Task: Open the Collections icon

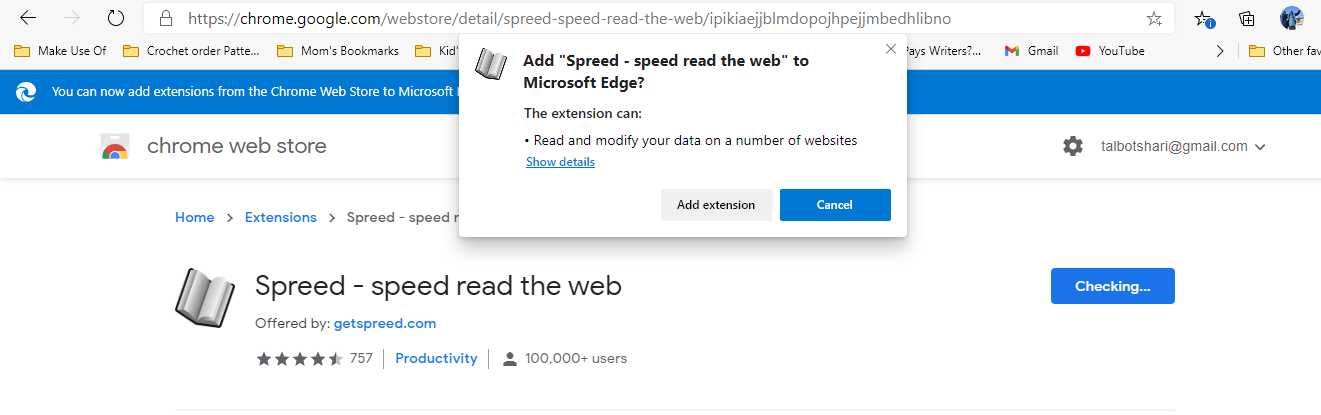Action: click(x=1247, y=18)
